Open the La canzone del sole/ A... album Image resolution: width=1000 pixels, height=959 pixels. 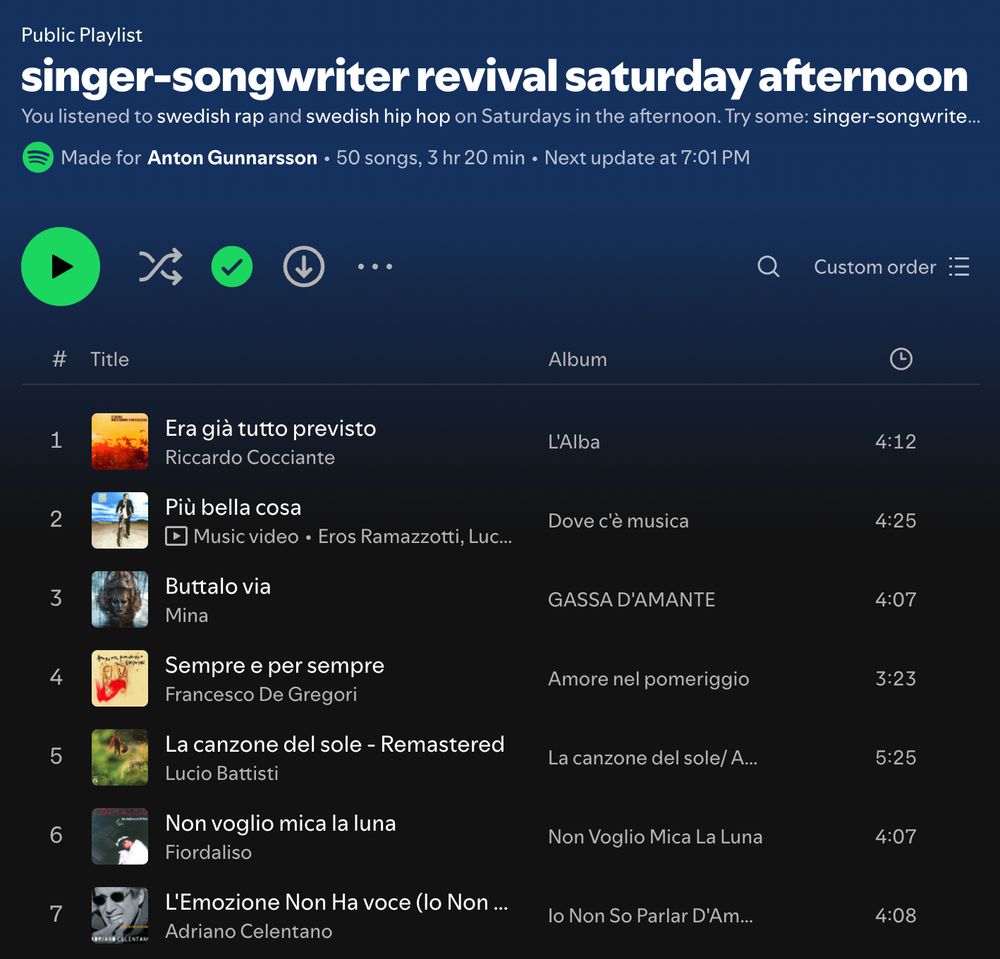(x=652, y=758)
